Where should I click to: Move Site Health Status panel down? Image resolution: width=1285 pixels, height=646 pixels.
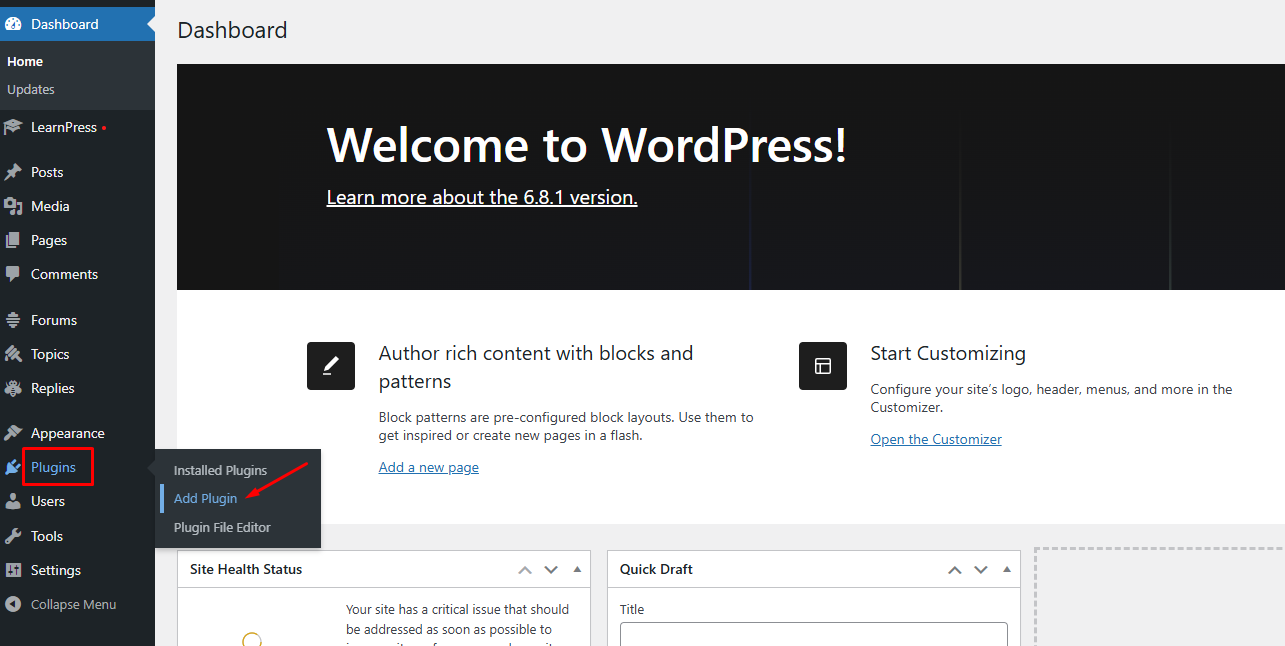(x=551, y=569)
